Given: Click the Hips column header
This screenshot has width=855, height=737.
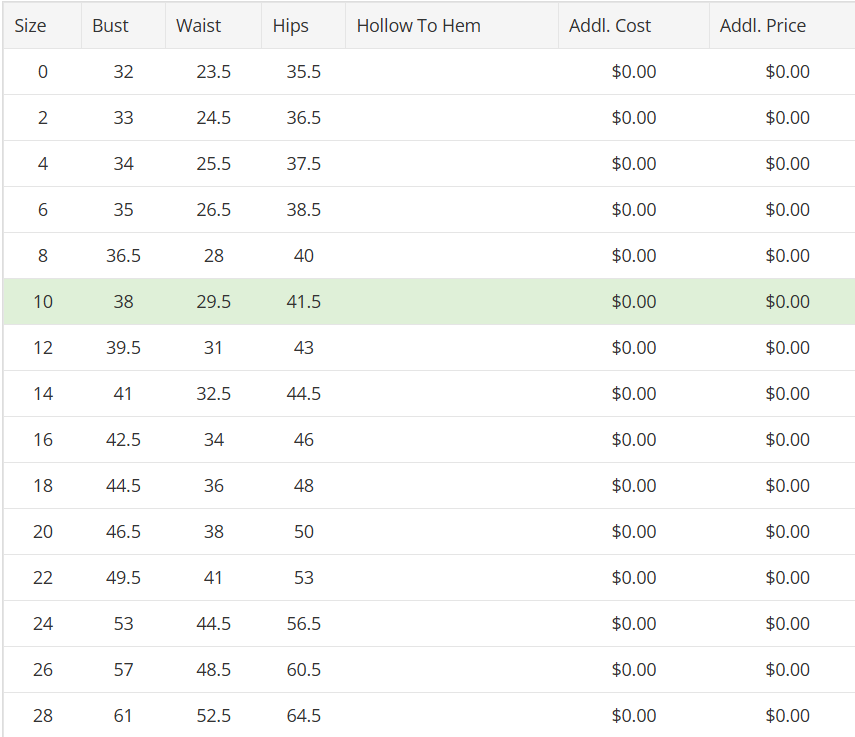Looking at the screenshot, I should (x=304, y=26).
